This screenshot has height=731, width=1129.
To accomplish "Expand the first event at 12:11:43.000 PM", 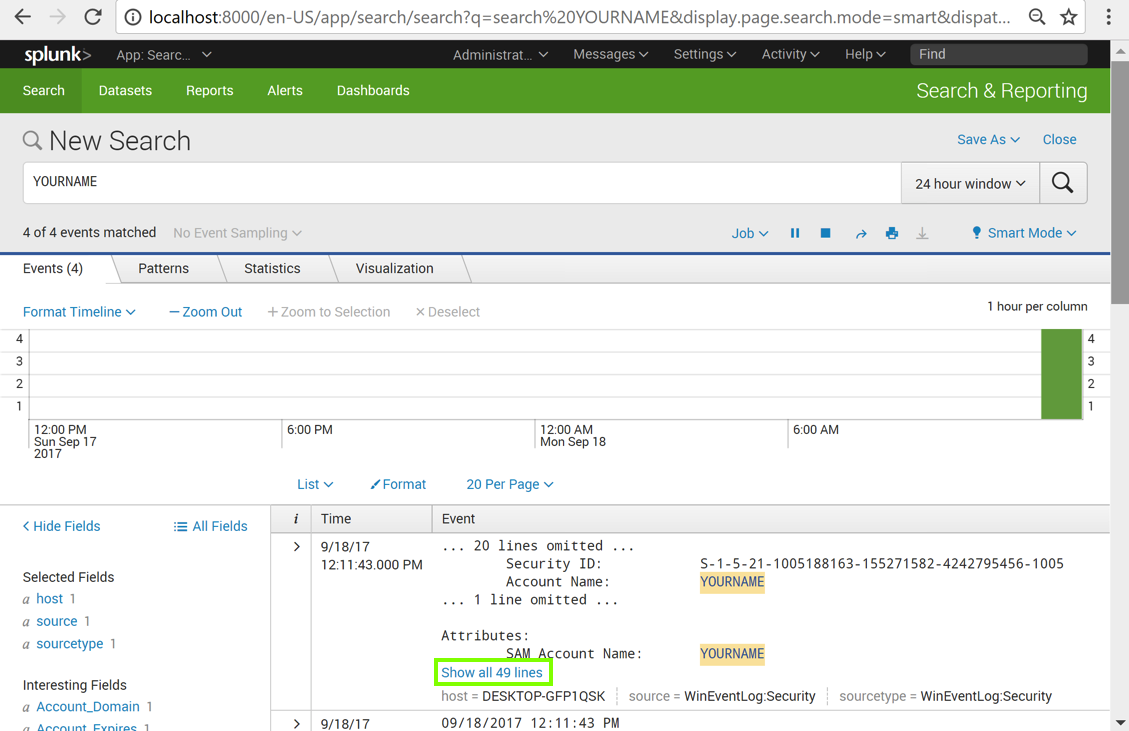I will coord(296,547).
